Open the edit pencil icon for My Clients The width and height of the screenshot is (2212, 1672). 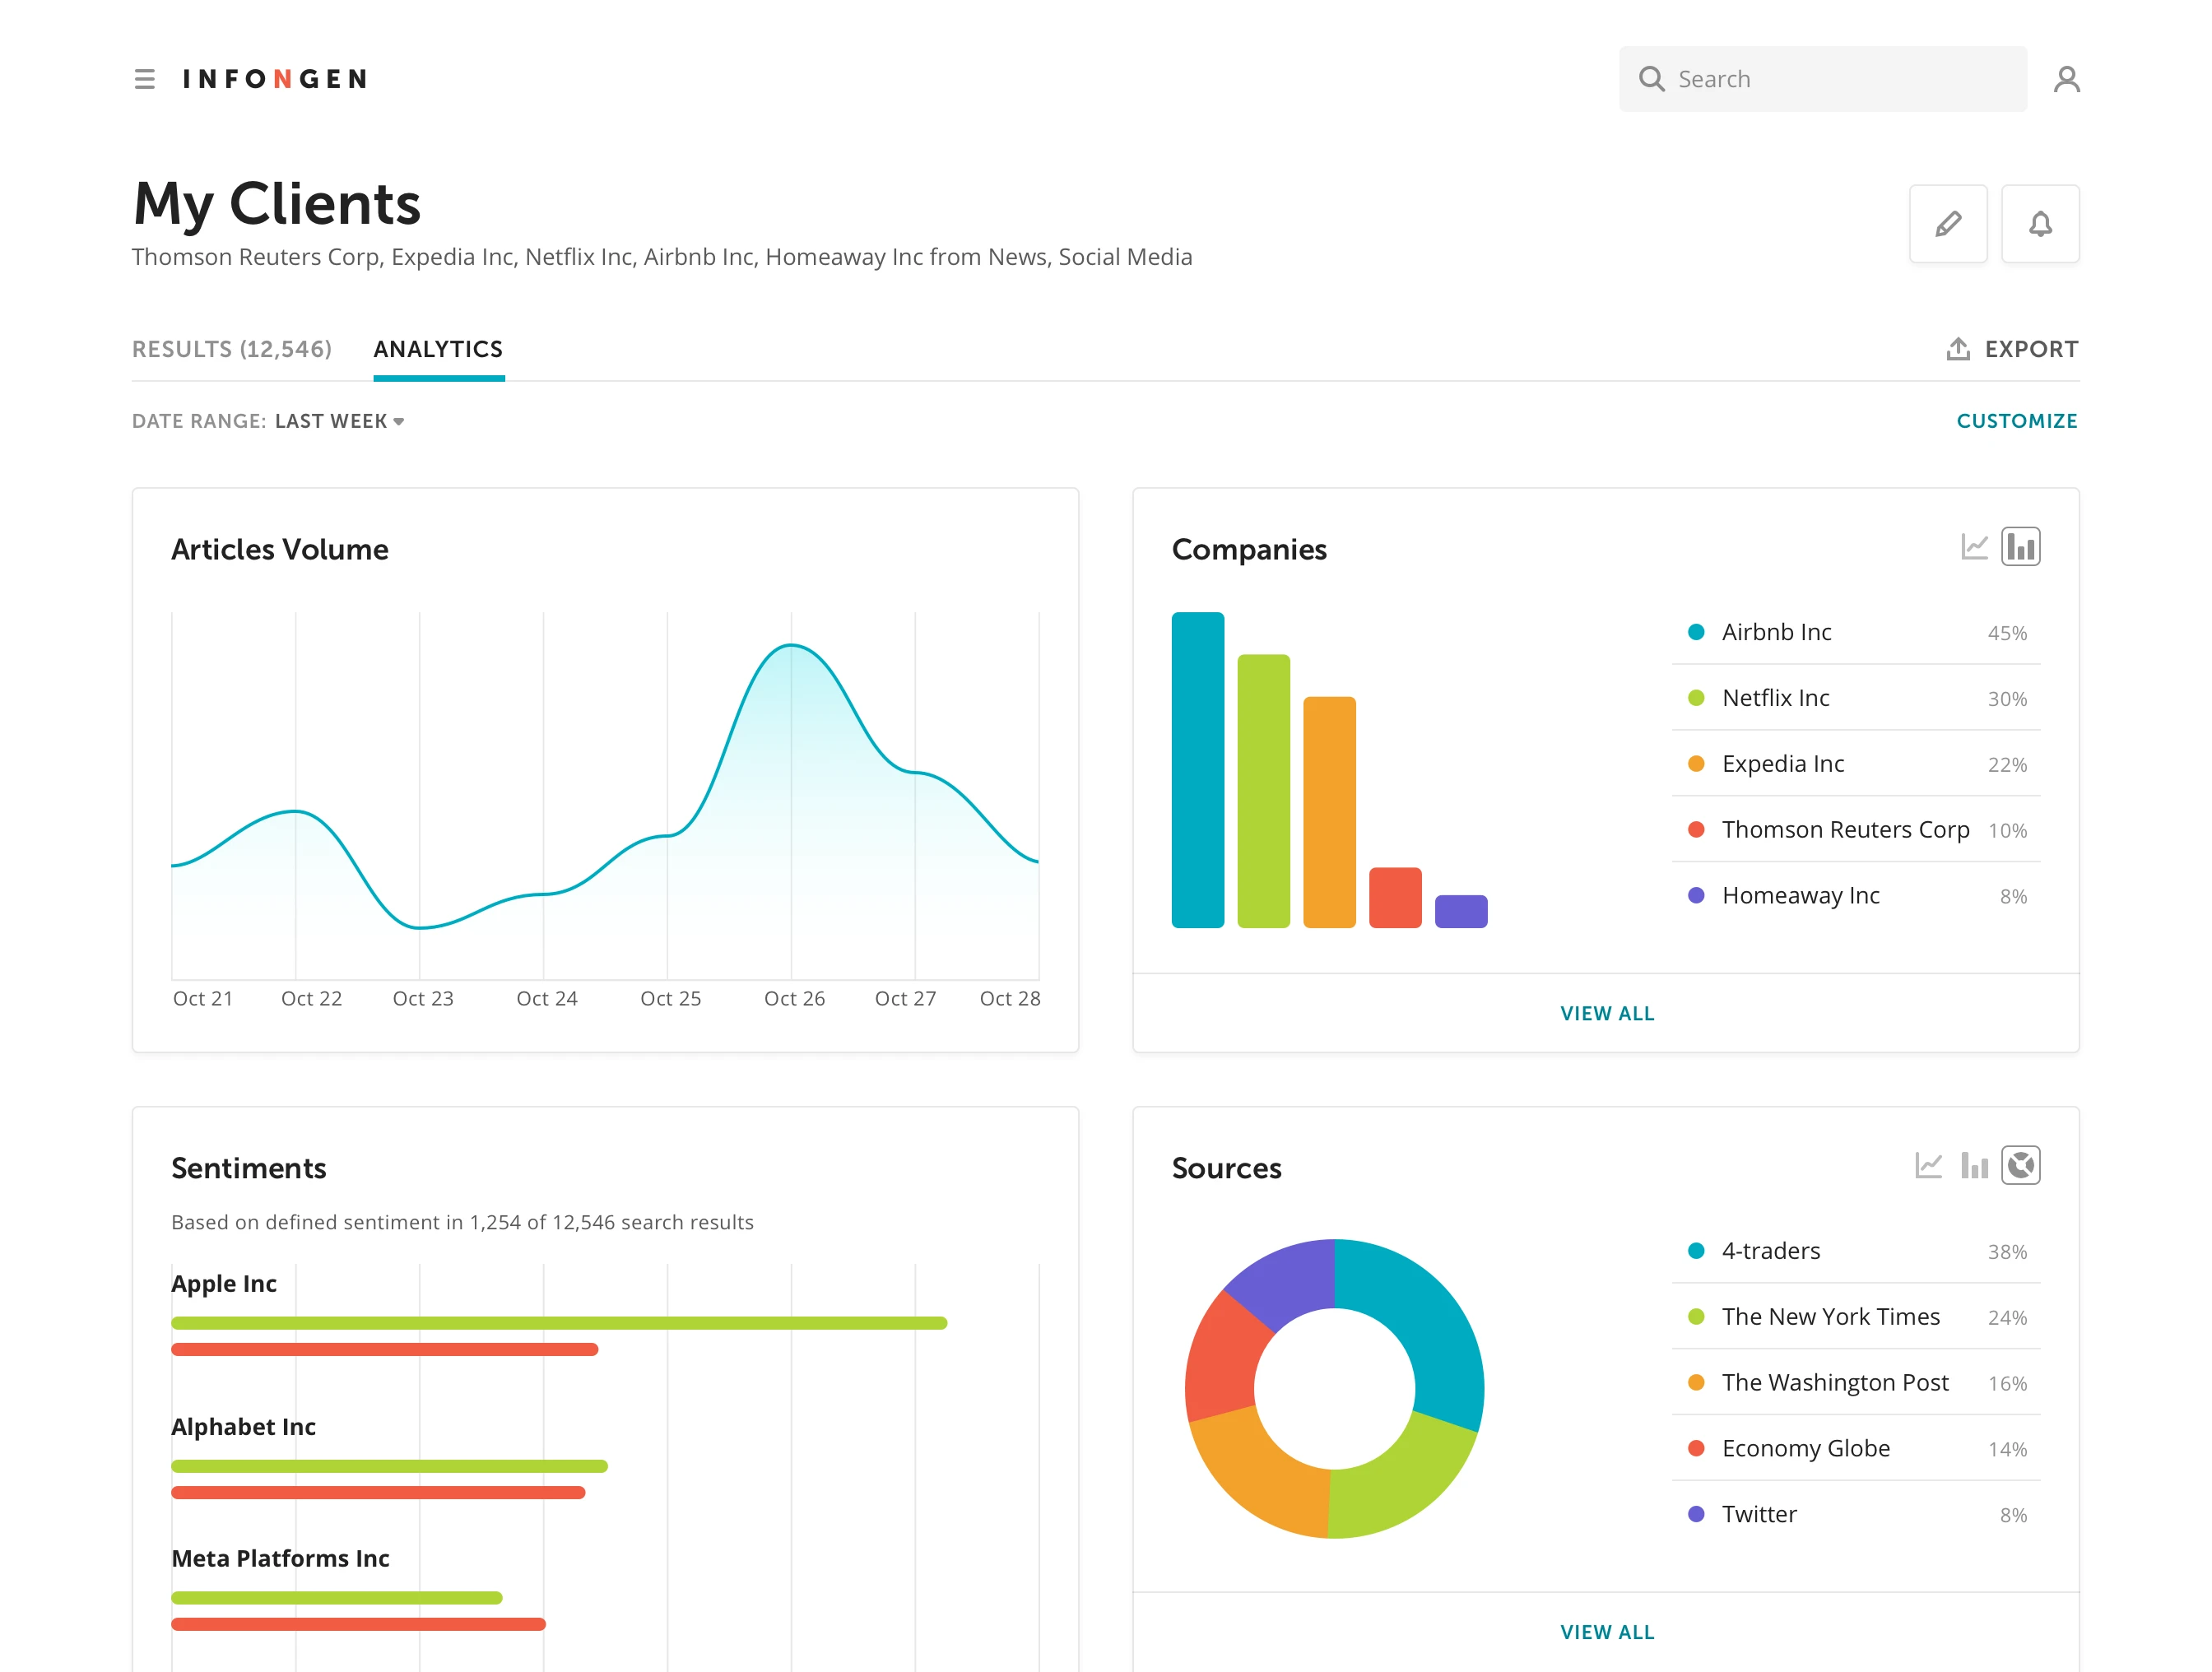(x=1947, y=223)
